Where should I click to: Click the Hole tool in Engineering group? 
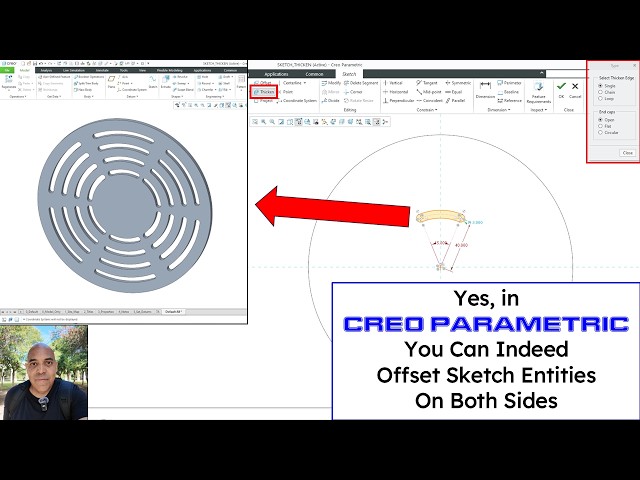tap(203, 76)
